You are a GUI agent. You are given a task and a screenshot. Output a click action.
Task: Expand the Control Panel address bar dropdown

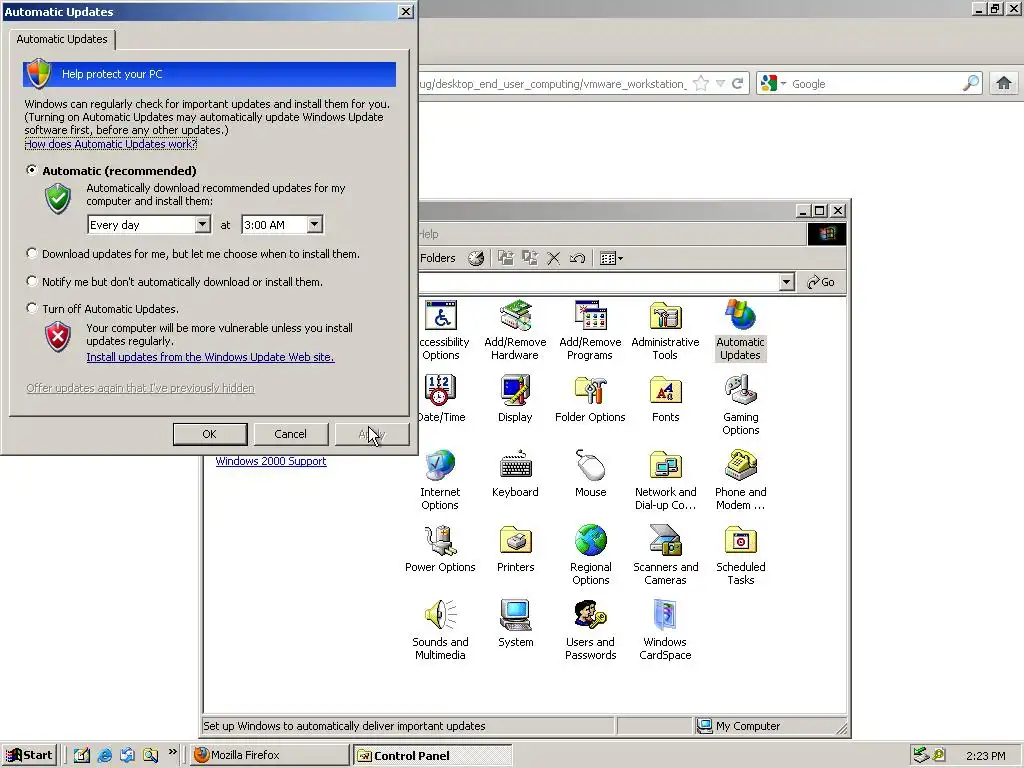tap(787, 282)
